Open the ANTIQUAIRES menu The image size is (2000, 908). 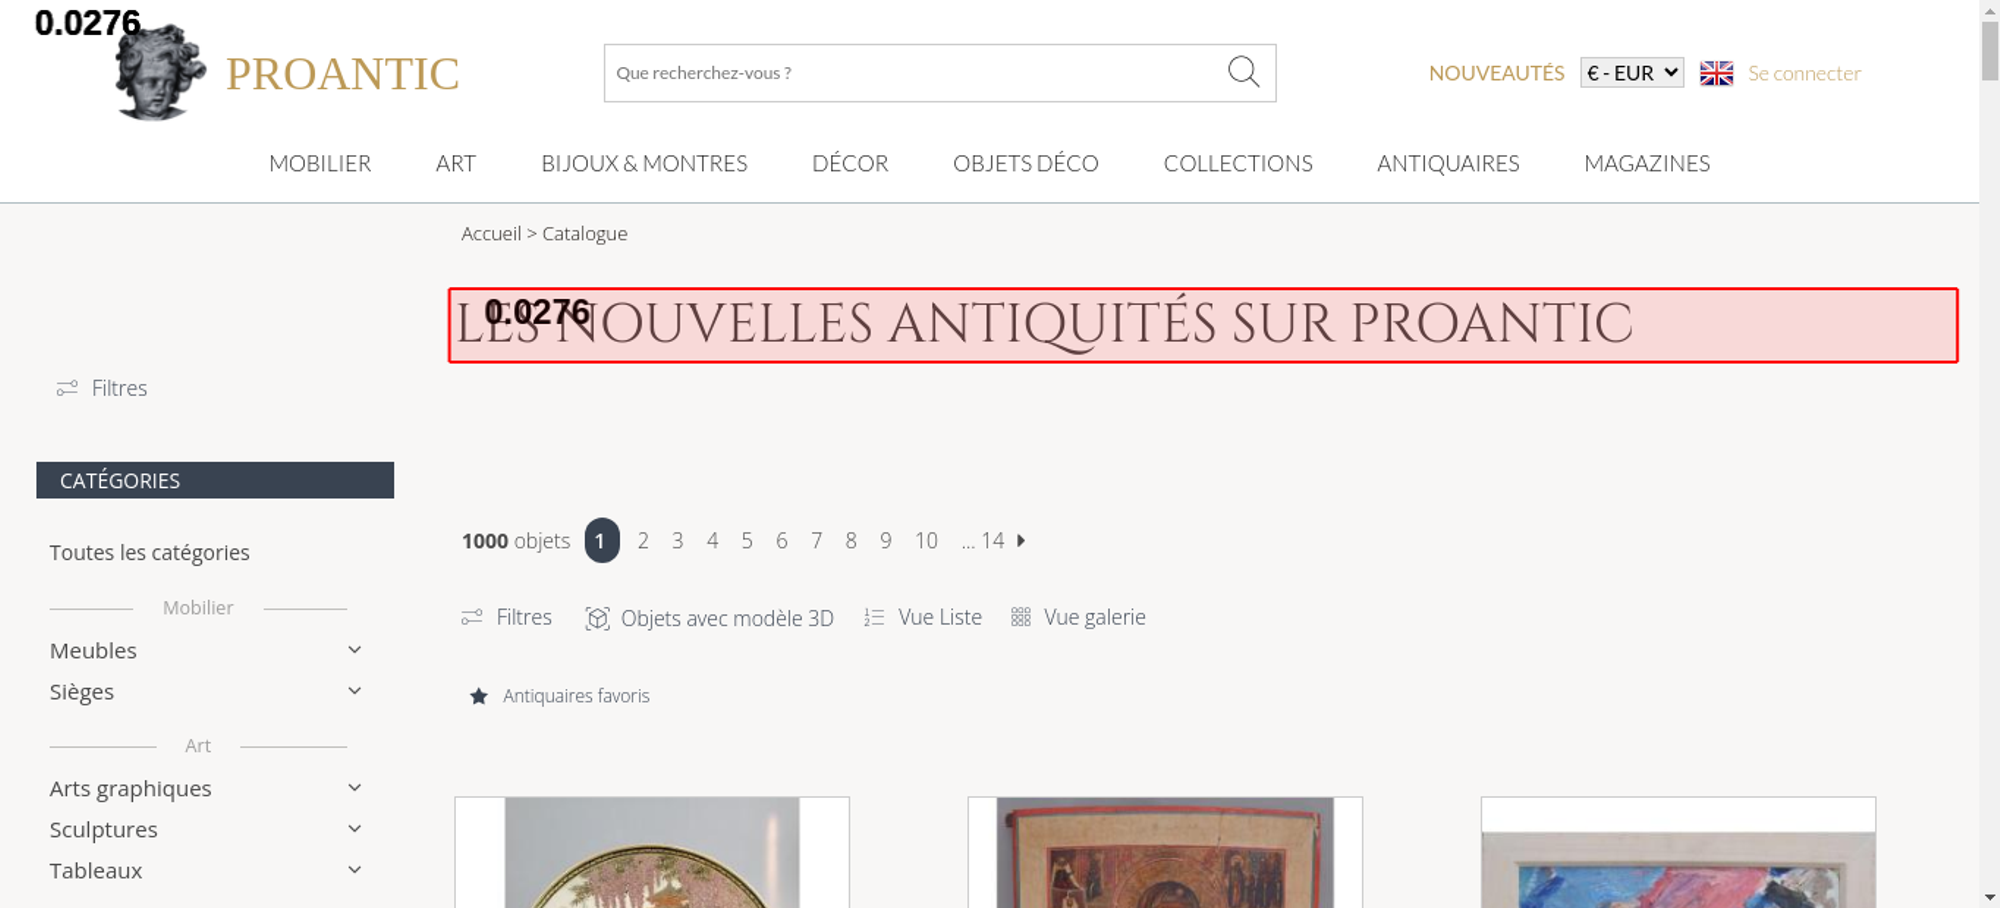[x=1448, y=163]
